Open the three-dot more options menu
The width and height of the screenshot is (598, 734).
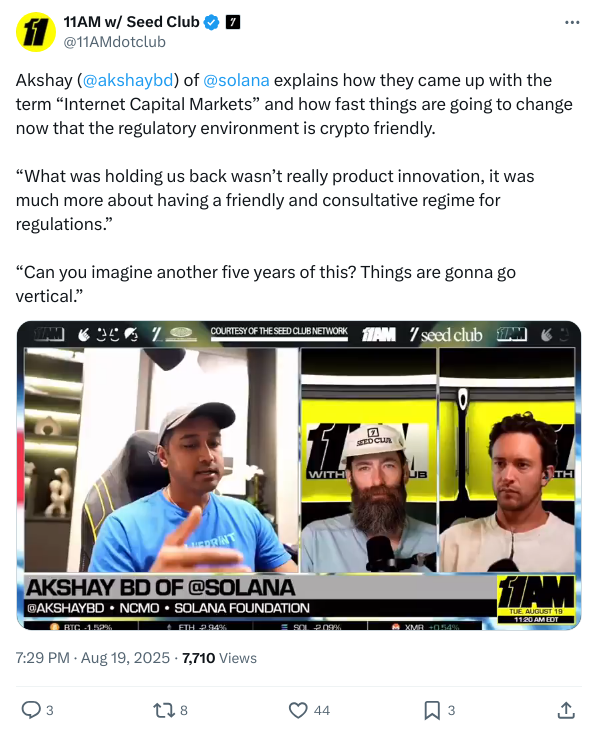(x=572, y=22)
